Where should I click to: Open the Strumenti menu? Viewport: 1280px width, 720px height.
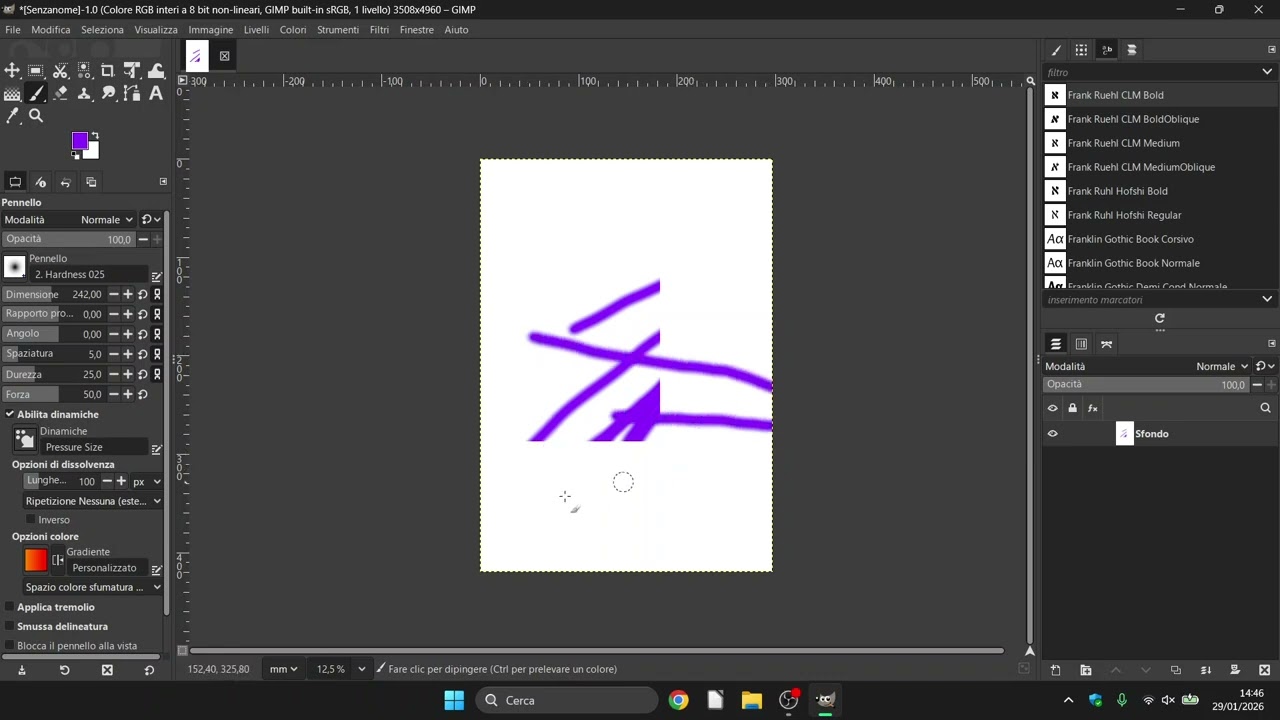click(338, 30)
